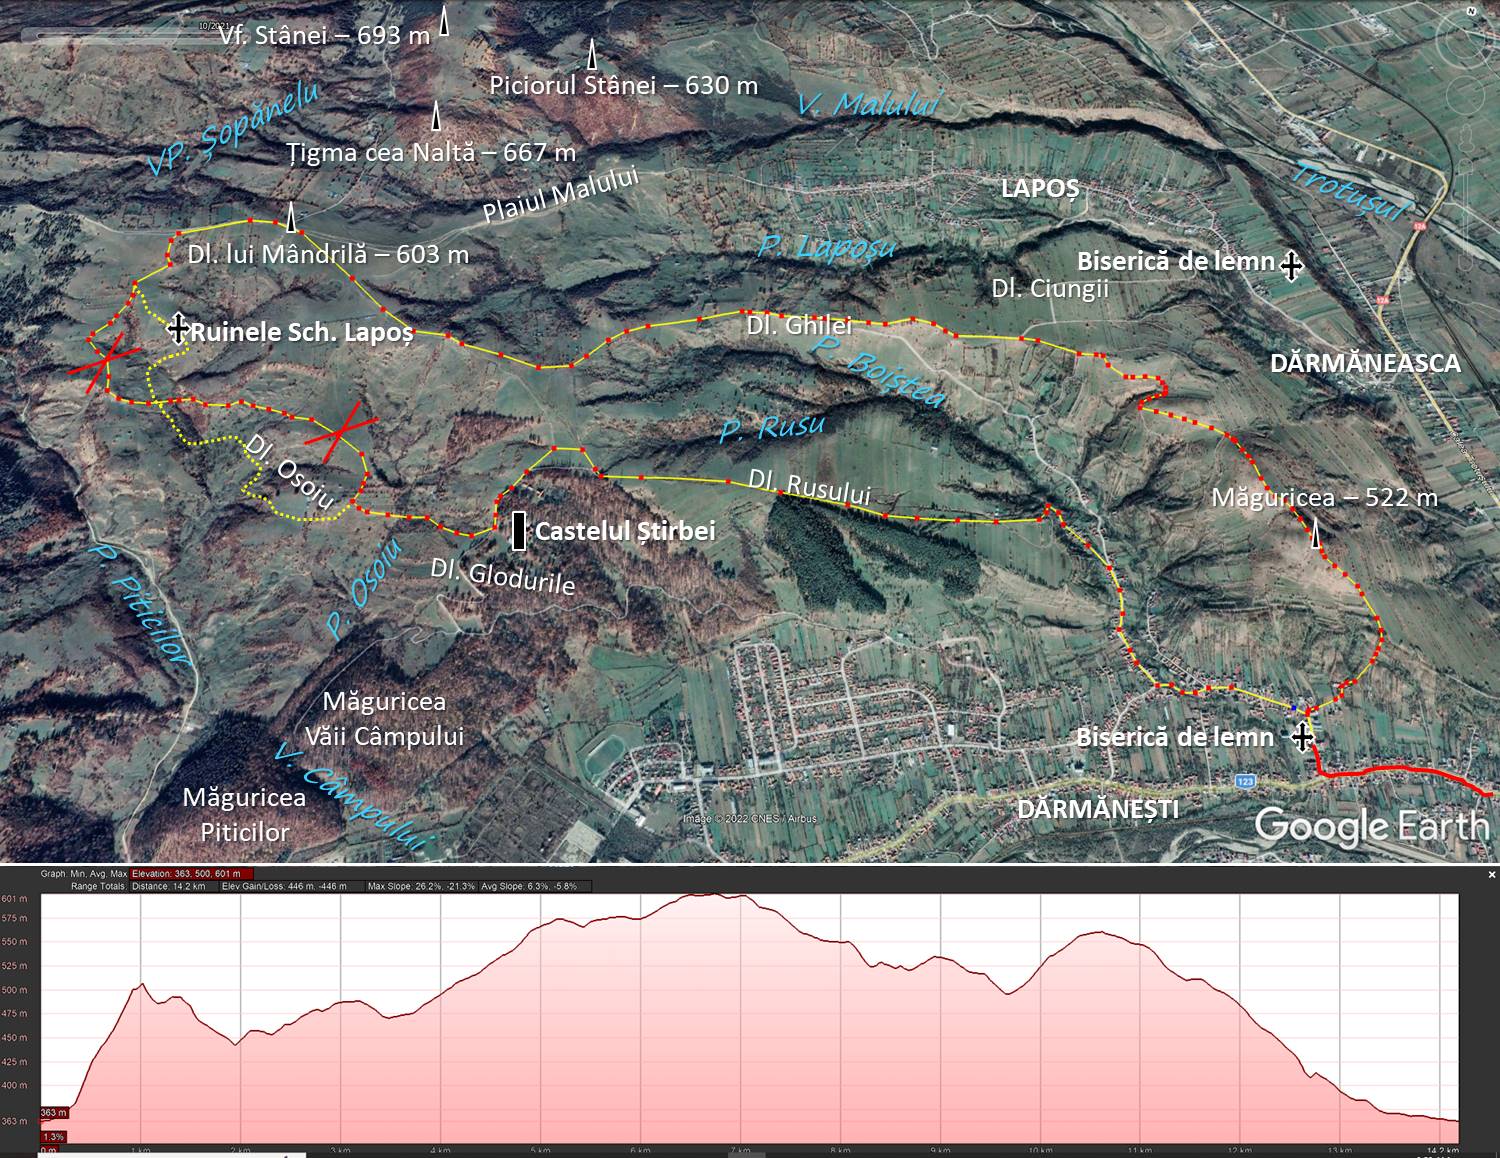
Task: Click Dl. lui Mândrilă peak marker
Action: (291, 217)
